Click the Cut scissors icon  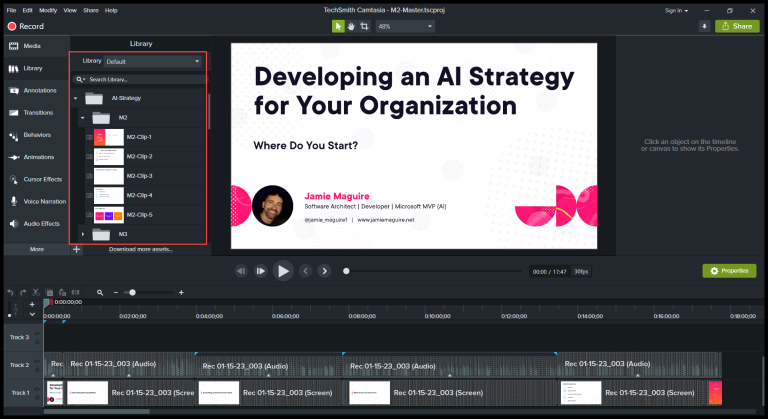[36, 293]
